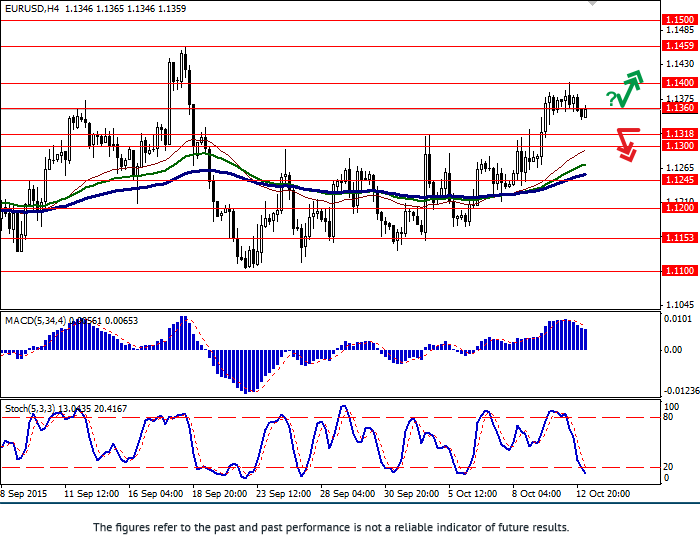Click the 0.0101 MACD scale value
Screen dimensions: 700x552
point(678,319)
